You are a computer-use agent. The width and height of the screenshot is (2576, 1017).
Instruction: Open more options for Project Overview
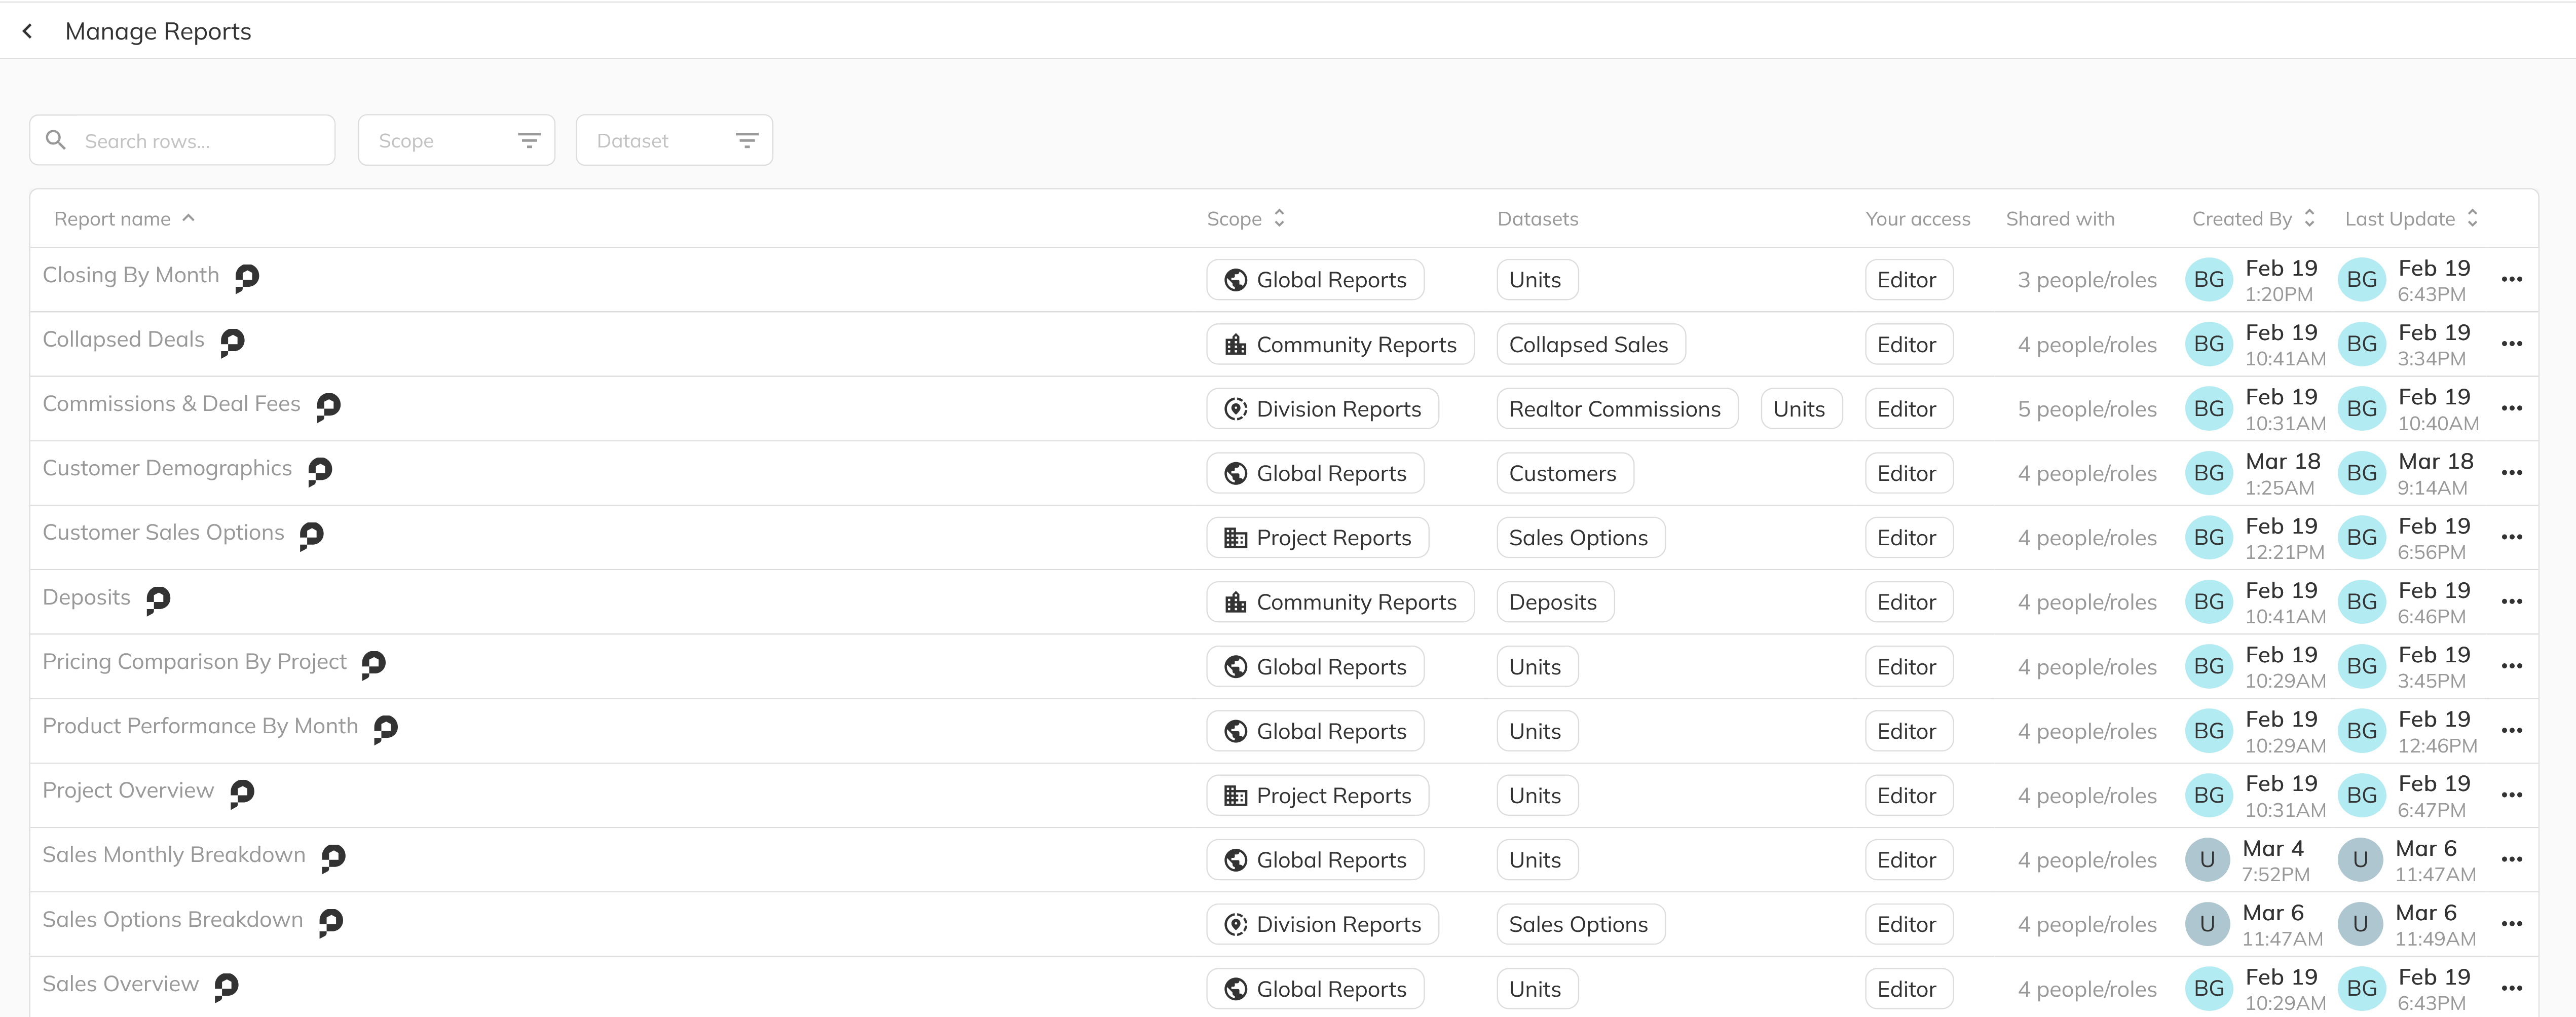[x=2511, y=796]
